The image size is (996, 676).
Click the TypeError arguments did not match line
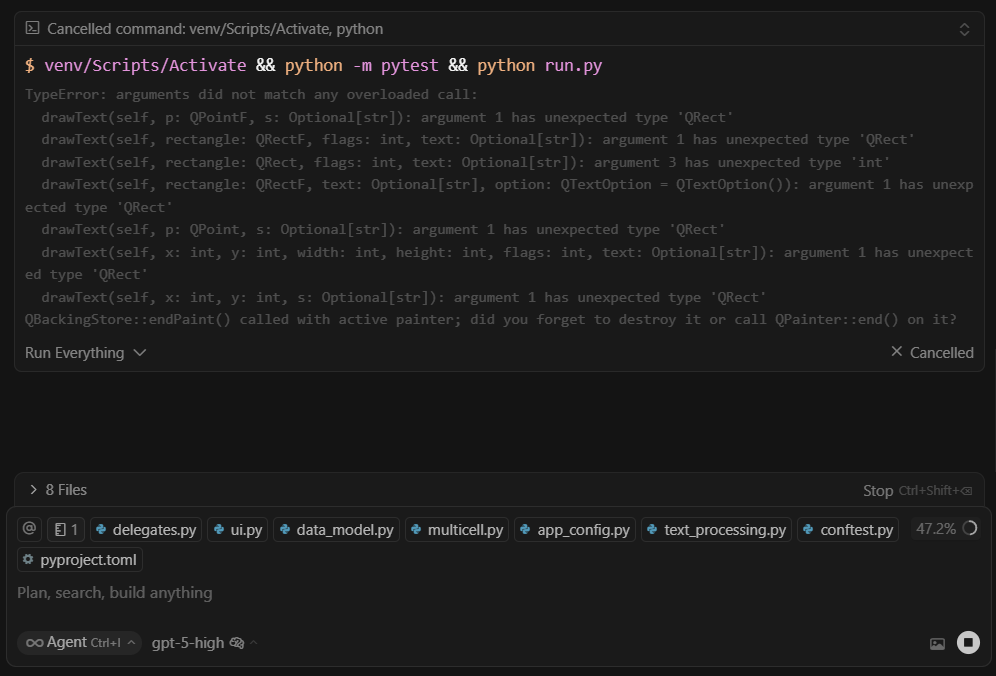point(251,94)
